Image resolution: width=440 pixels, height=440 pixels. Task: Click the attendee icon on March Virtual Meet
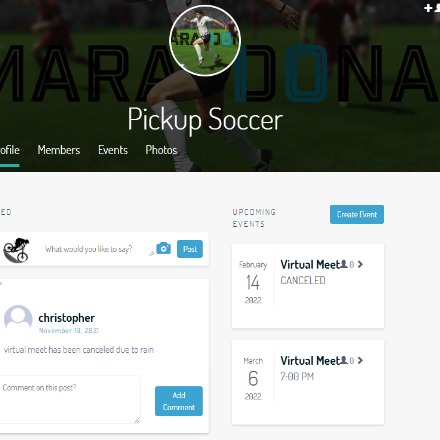343,360
